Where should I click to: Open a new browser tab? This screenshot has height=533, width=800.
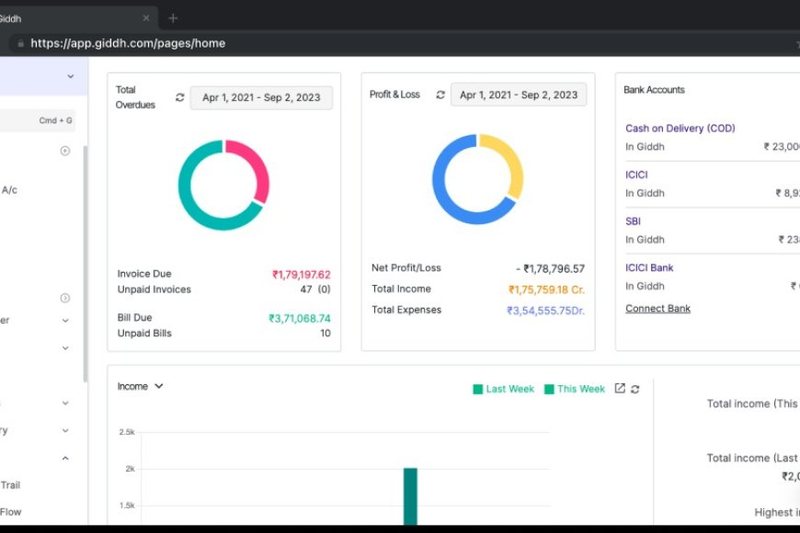click(x=173, y=18)
